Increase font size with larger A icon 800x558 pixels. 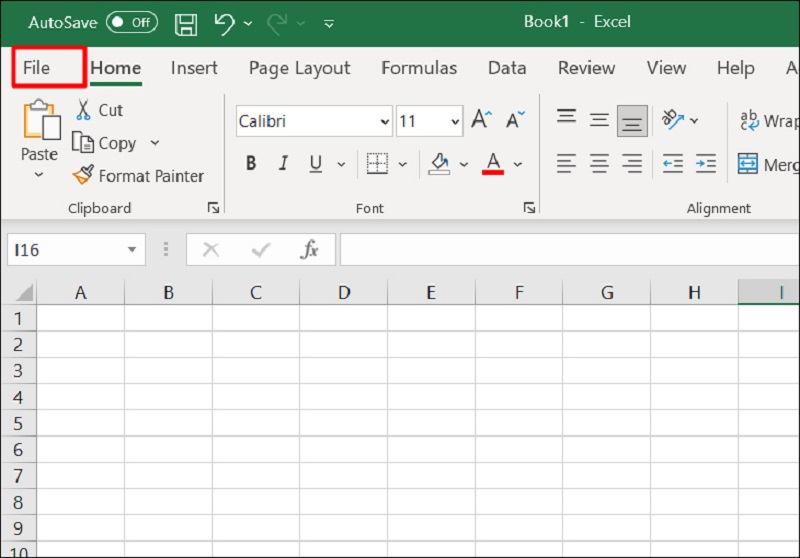(481, 121)
